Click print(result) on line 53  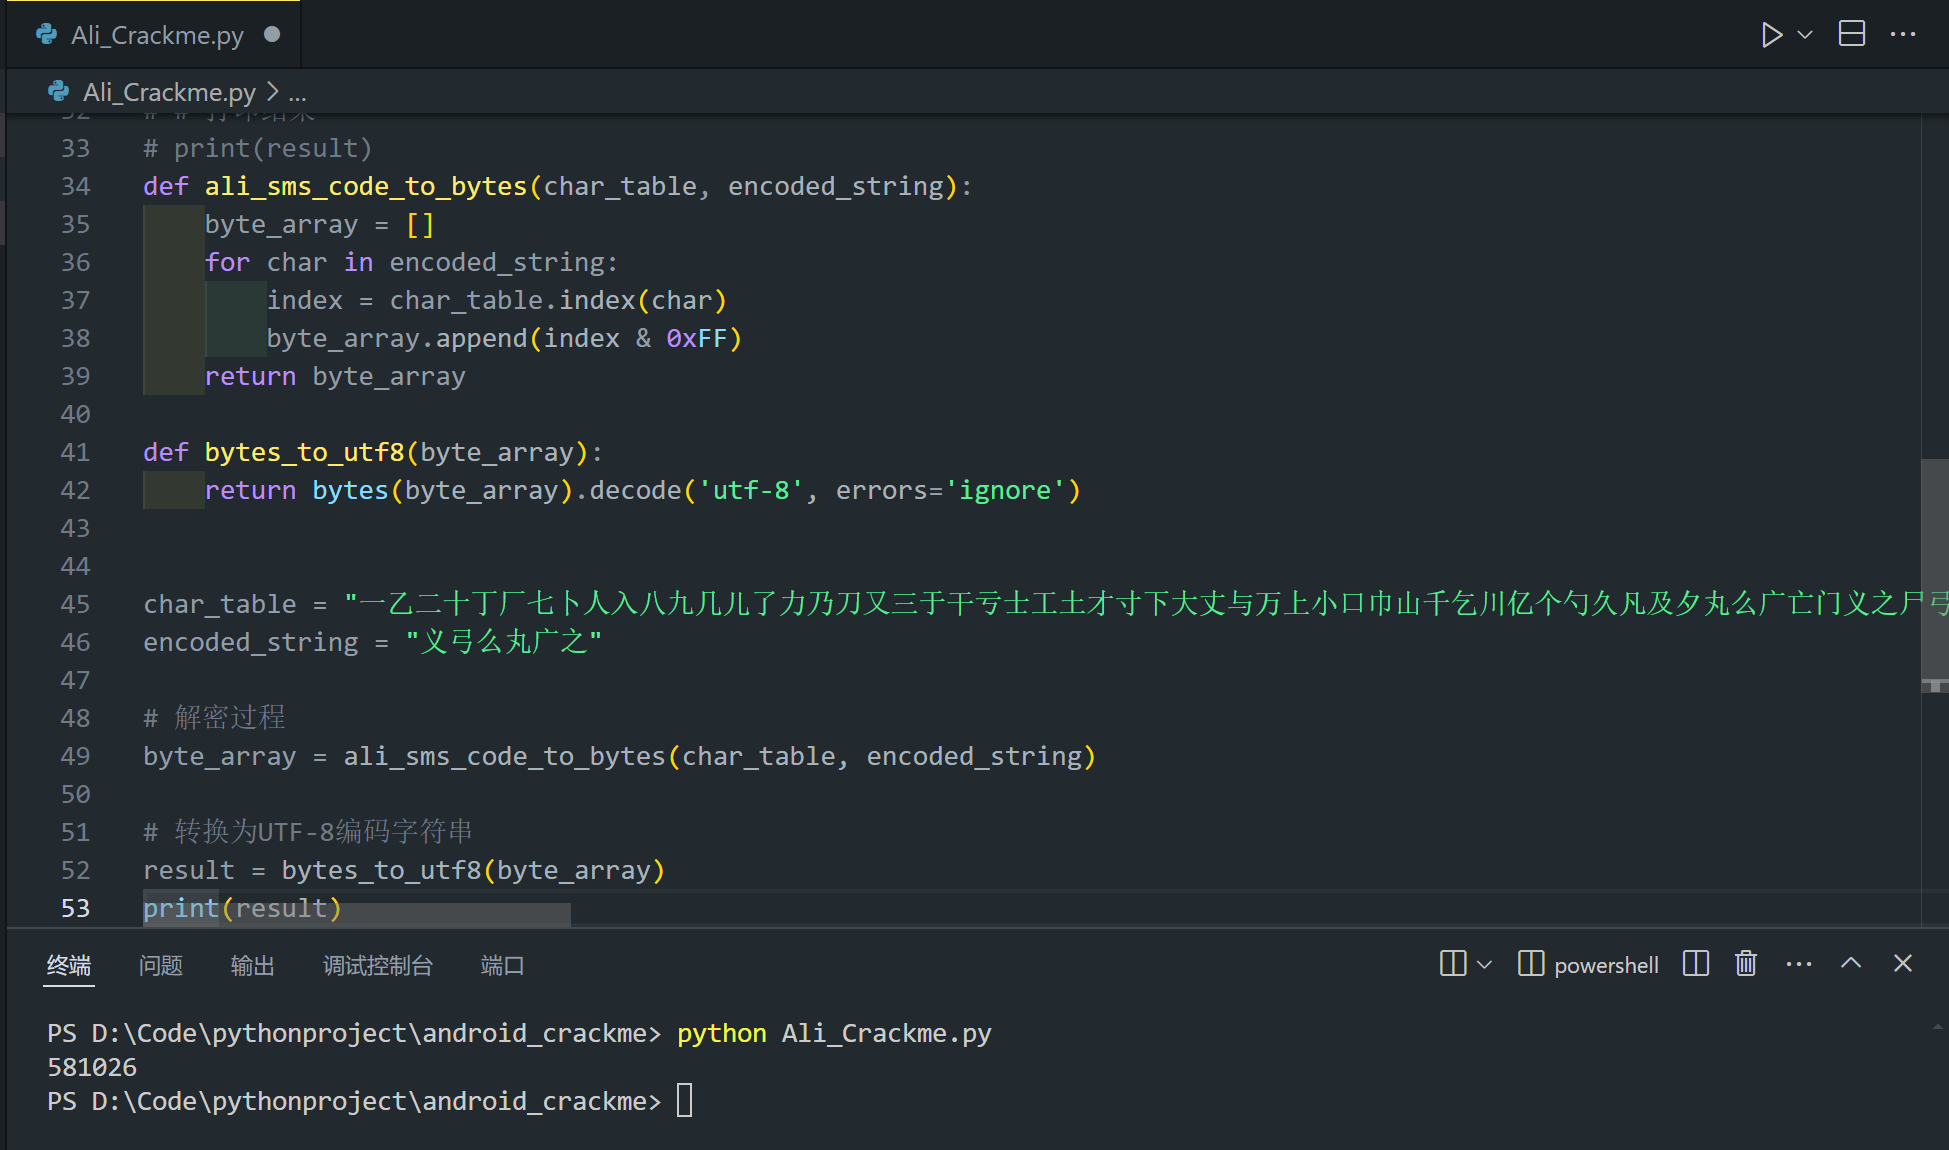point(242,909)
